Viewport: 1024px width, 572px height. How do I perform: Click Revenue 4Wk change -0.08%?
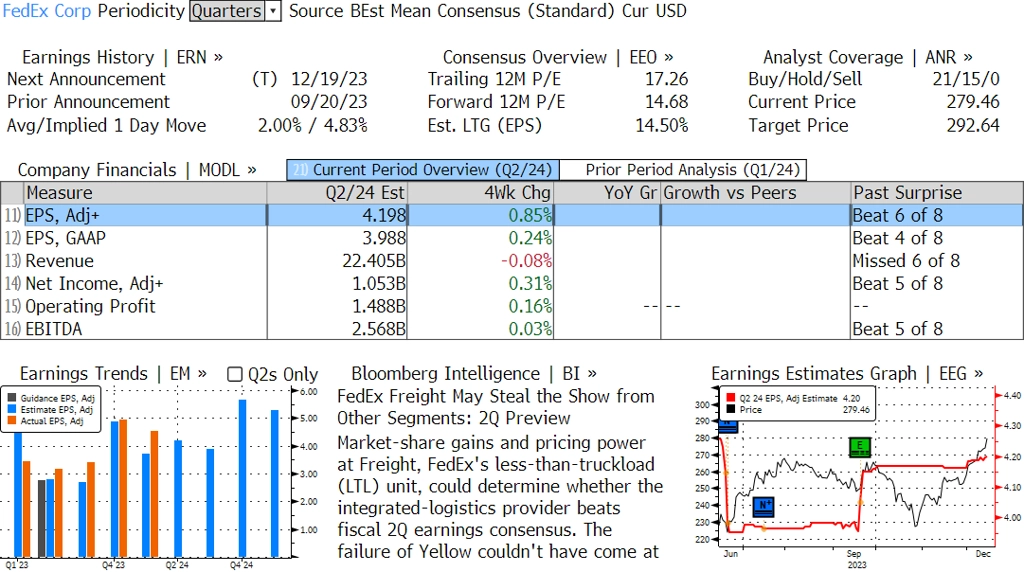point(526,261)
